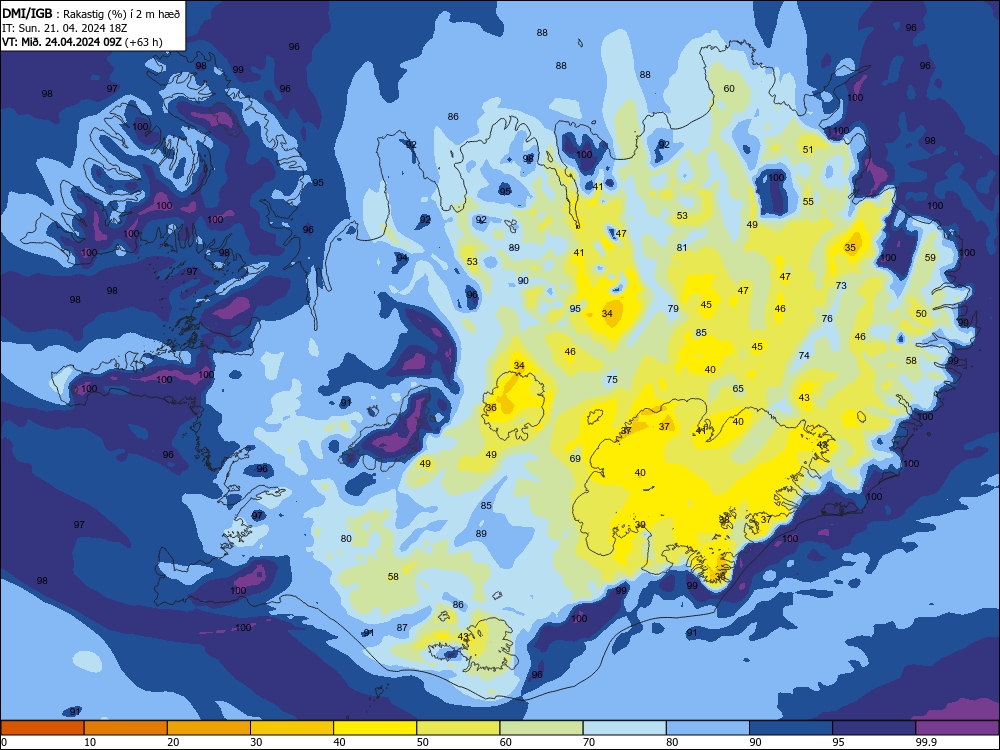The image size is (1000, 750).
Task: Click the map value '51' in the northeast
Action: click(808, 149)
